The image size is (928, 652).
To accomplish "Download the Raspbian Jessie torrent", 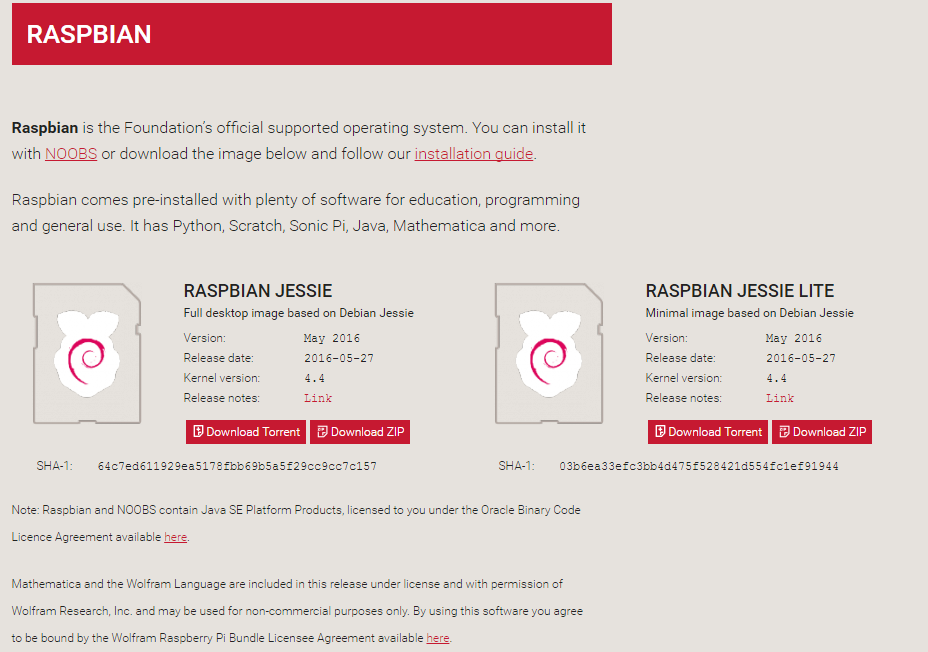I will click(x=246, y=432).
